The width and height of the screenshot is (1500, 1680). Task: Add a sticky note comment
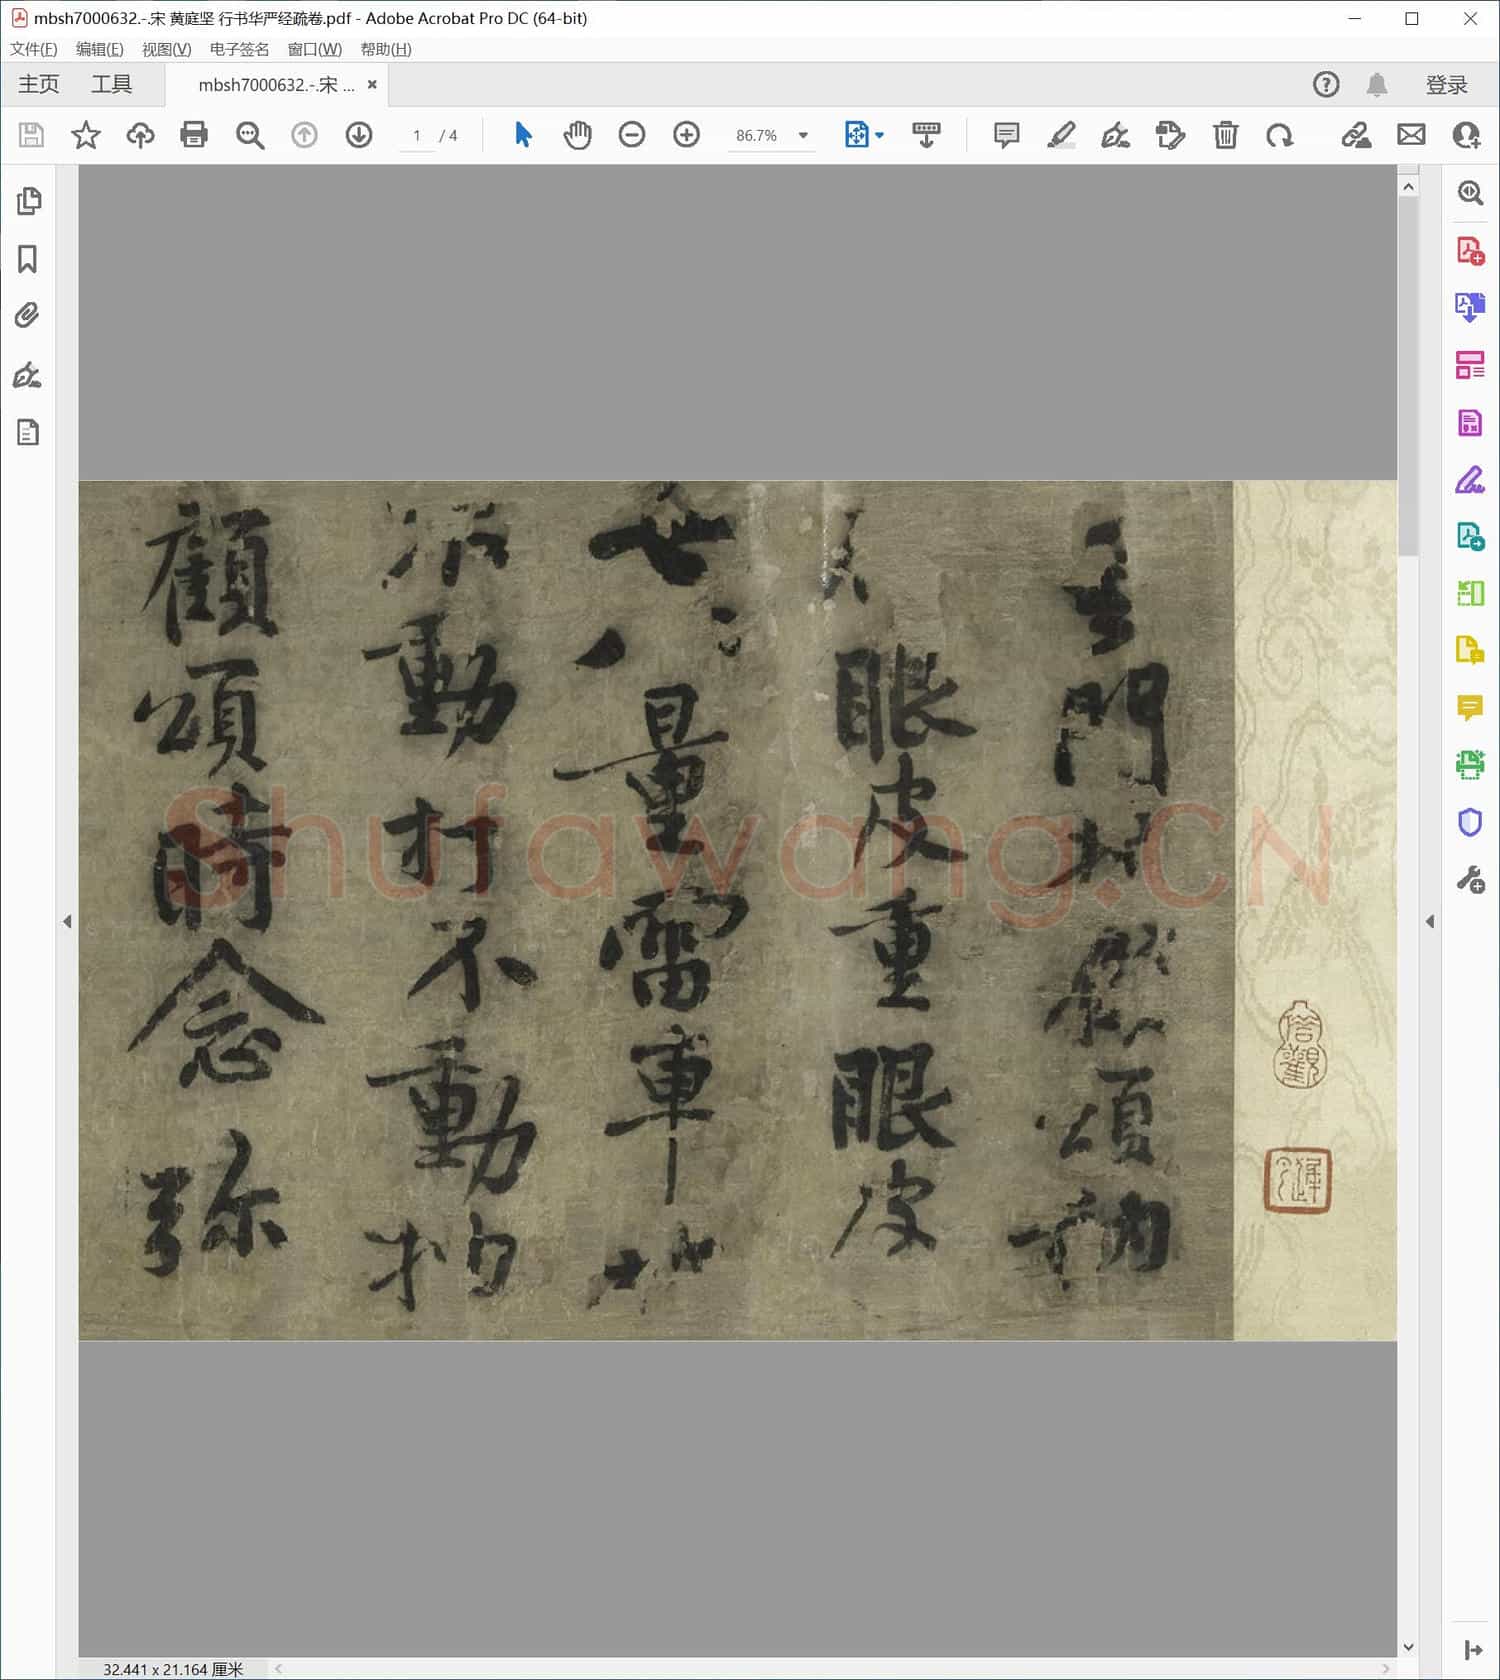(1006, 135)
